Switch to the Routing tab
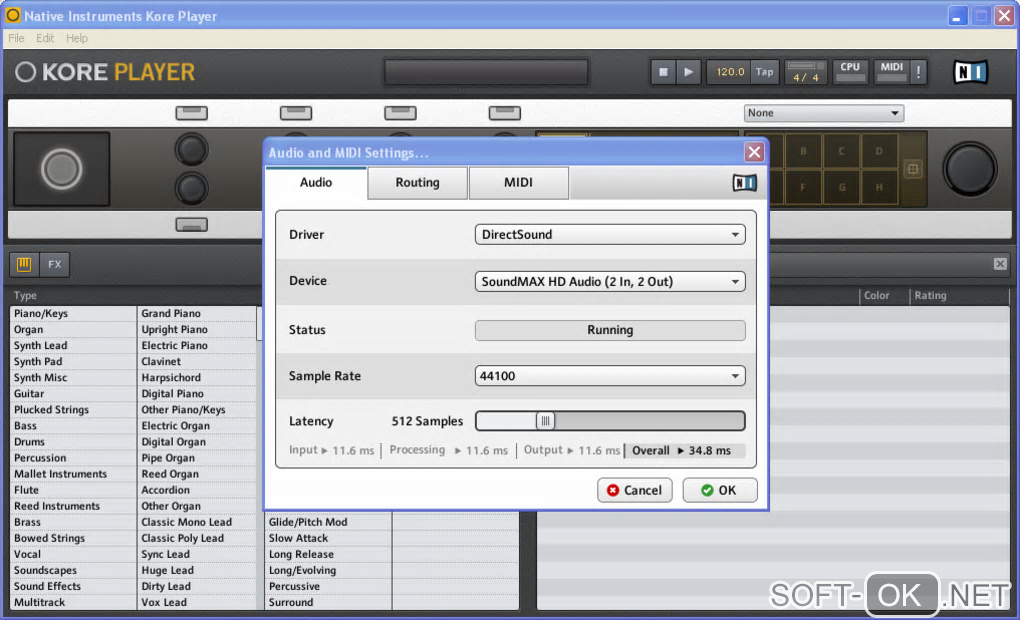Viewport: 1020px width, 620px height. click(x=418, y=183)
